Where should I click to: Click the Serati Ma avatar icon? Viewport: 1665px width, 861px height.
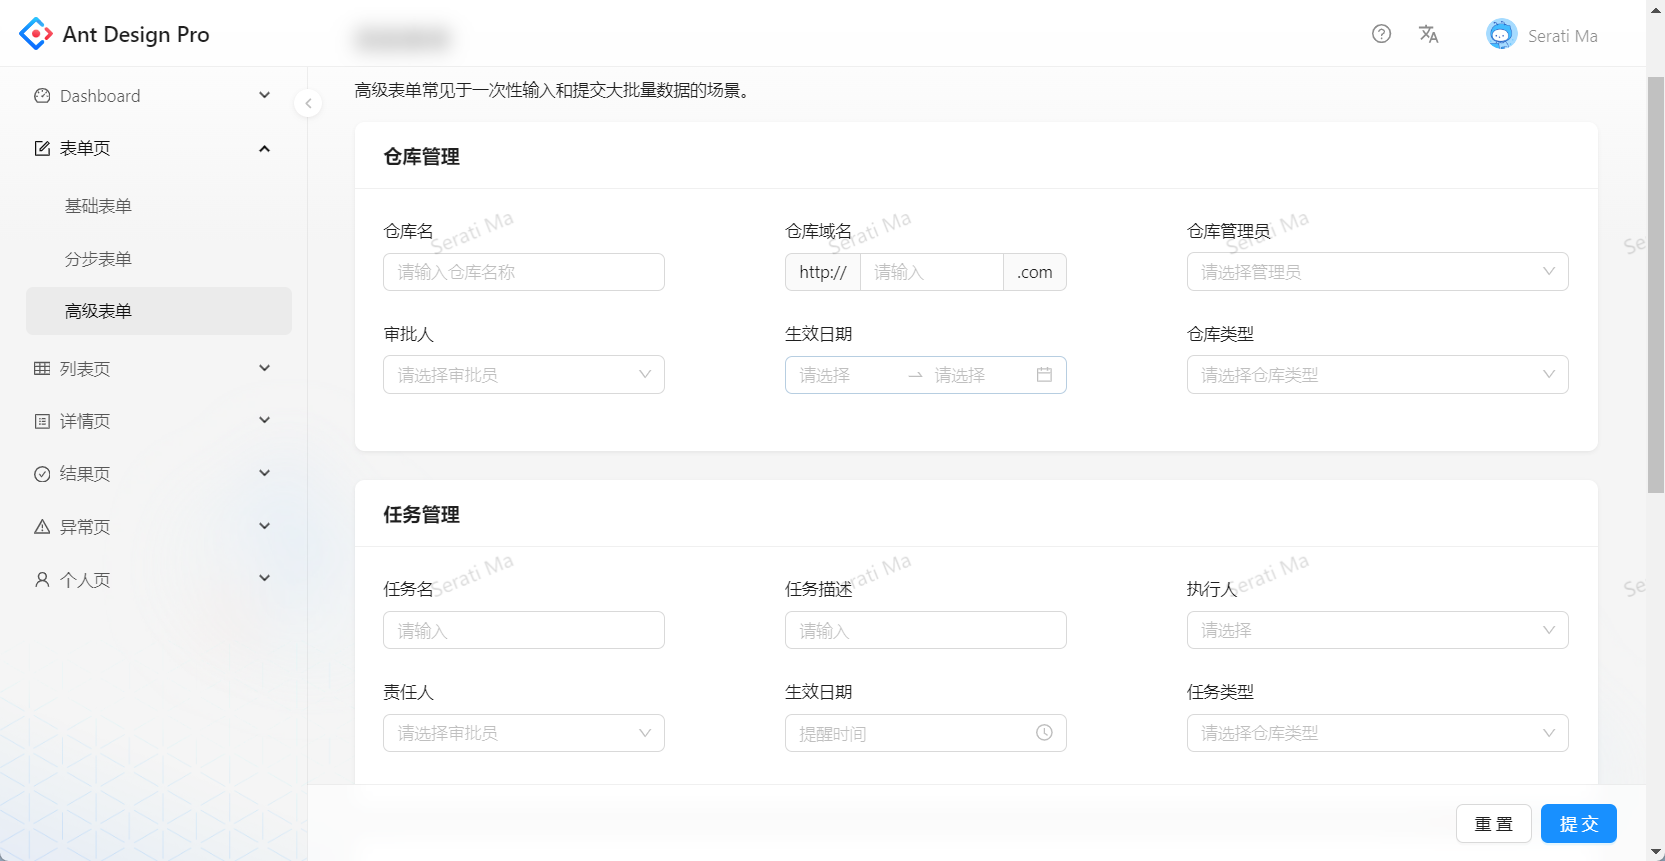(x=1501, y=34)
